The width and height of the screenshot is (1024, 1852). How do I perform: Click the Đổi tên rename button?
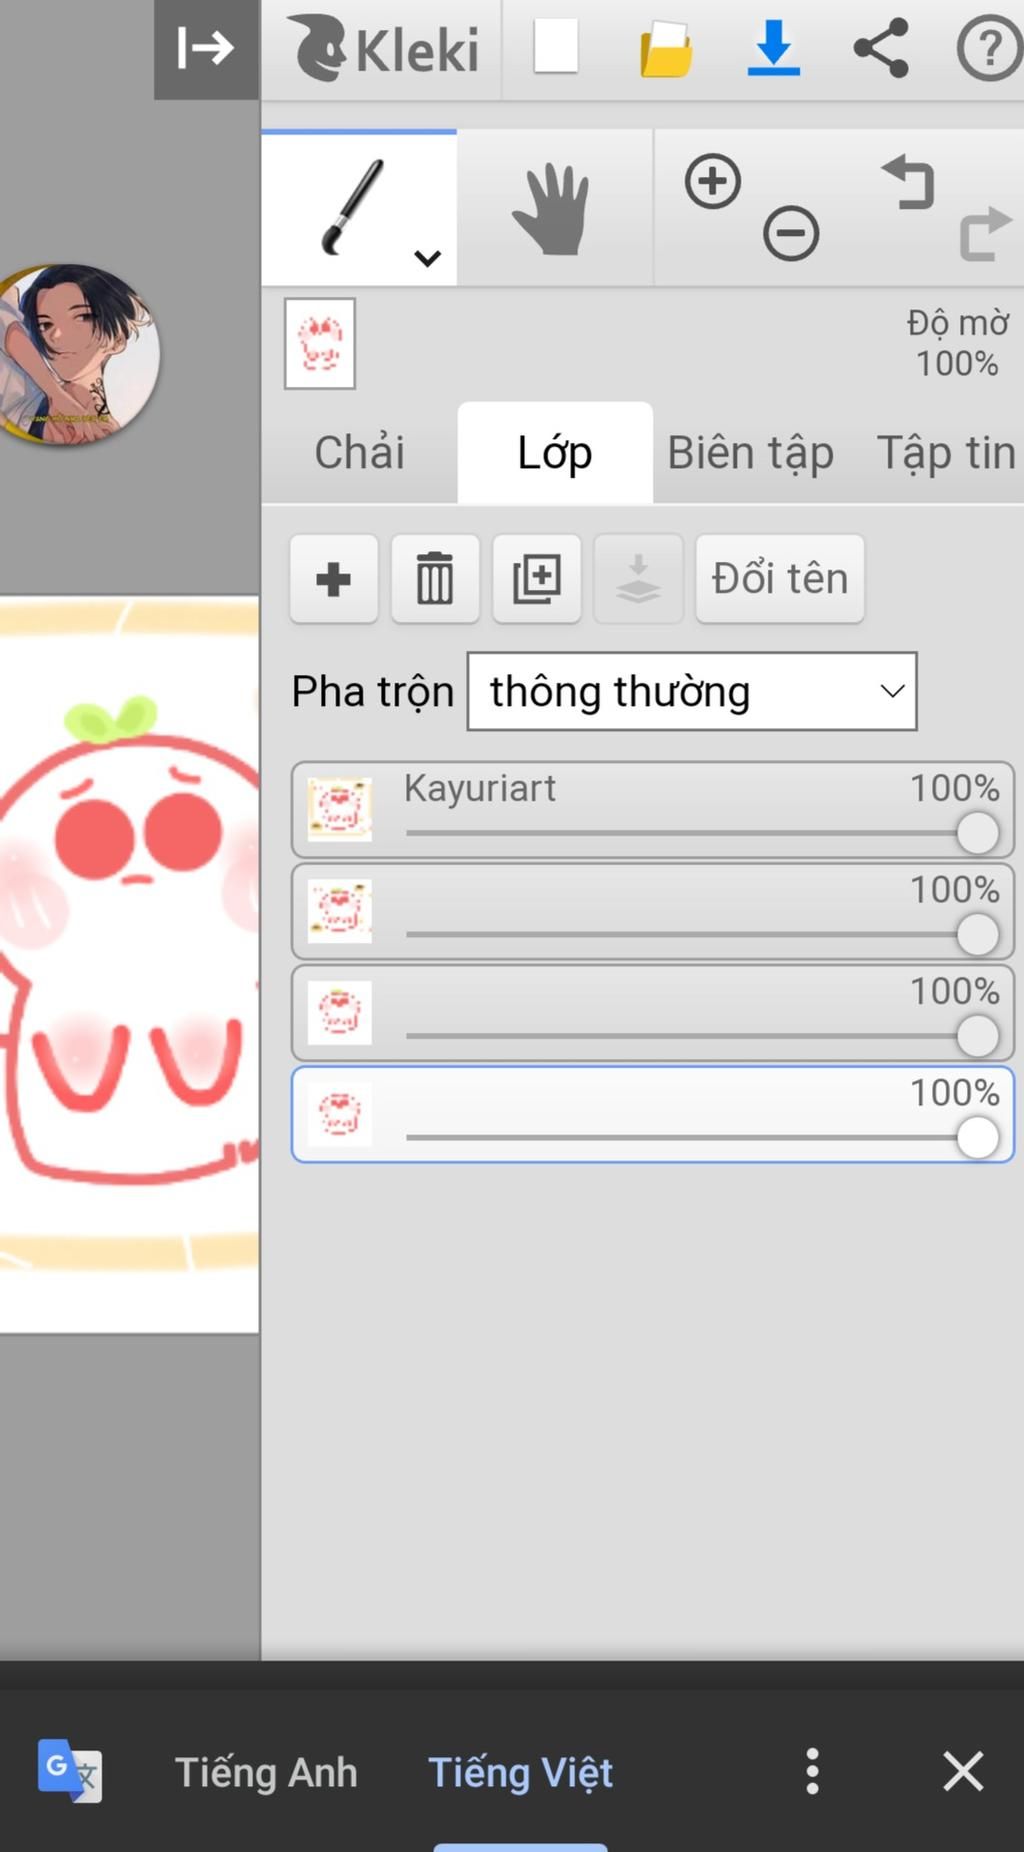point(780,579)
